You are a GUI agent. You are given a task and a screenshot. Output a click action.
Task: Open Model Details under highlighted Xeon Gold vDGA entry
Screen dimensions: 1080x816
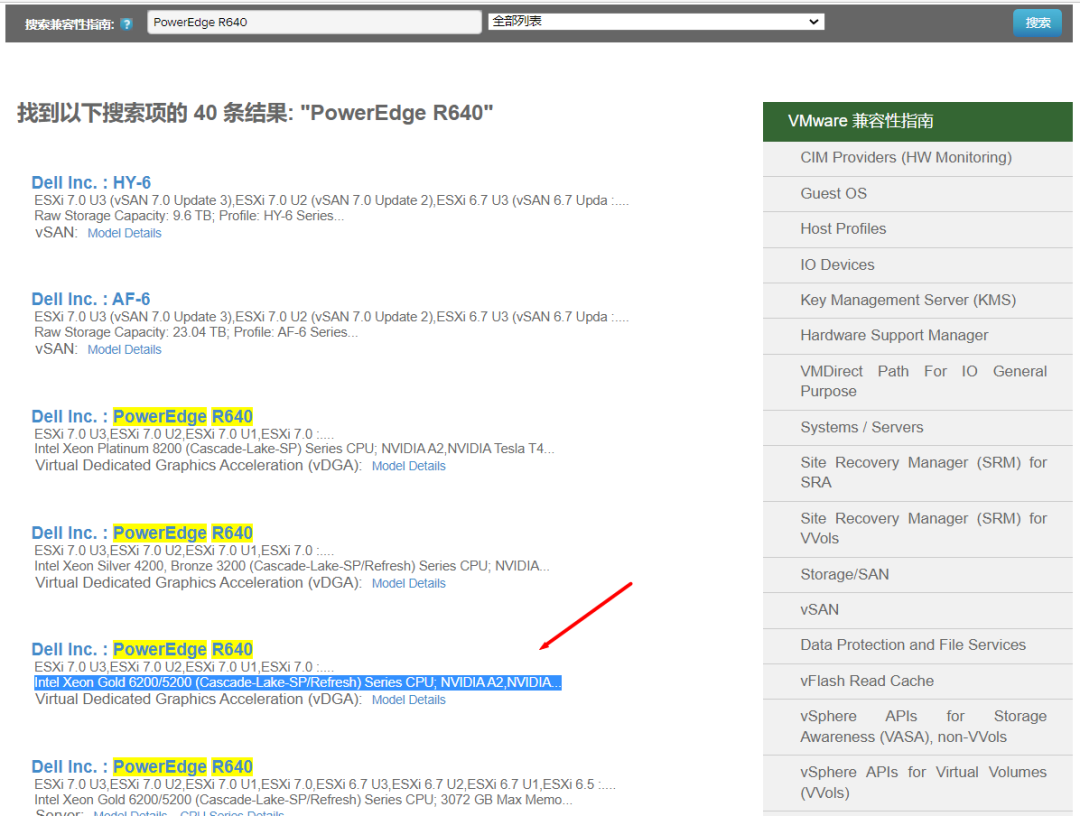pos(408,699)
